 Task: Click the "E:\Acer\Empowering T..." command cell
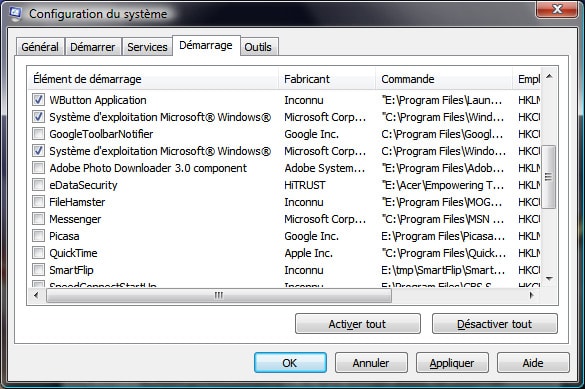click(x=442, y=185)
